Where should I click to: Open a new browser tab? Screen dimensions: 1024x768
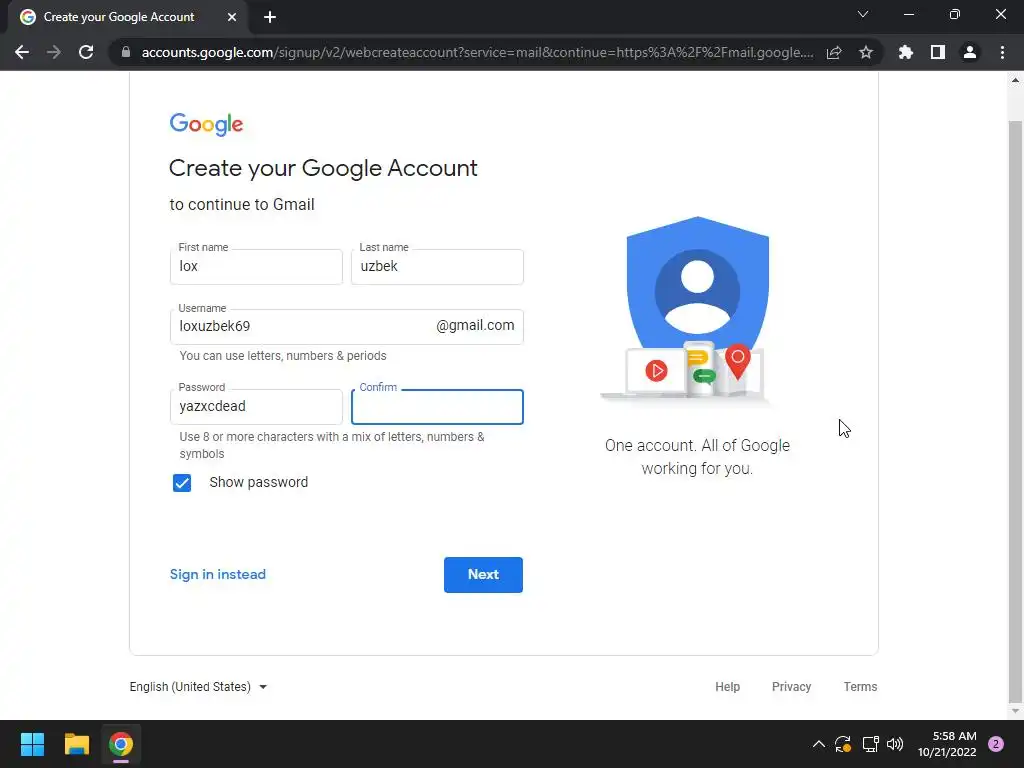coord(270,17)
